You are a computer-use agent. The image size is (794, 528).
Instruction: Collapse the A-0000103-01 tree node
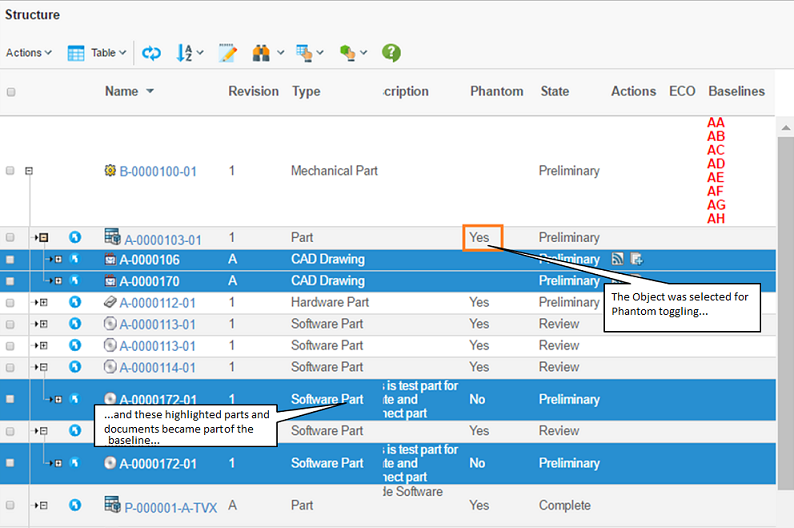pyautogui.click(x=43, y=238)
